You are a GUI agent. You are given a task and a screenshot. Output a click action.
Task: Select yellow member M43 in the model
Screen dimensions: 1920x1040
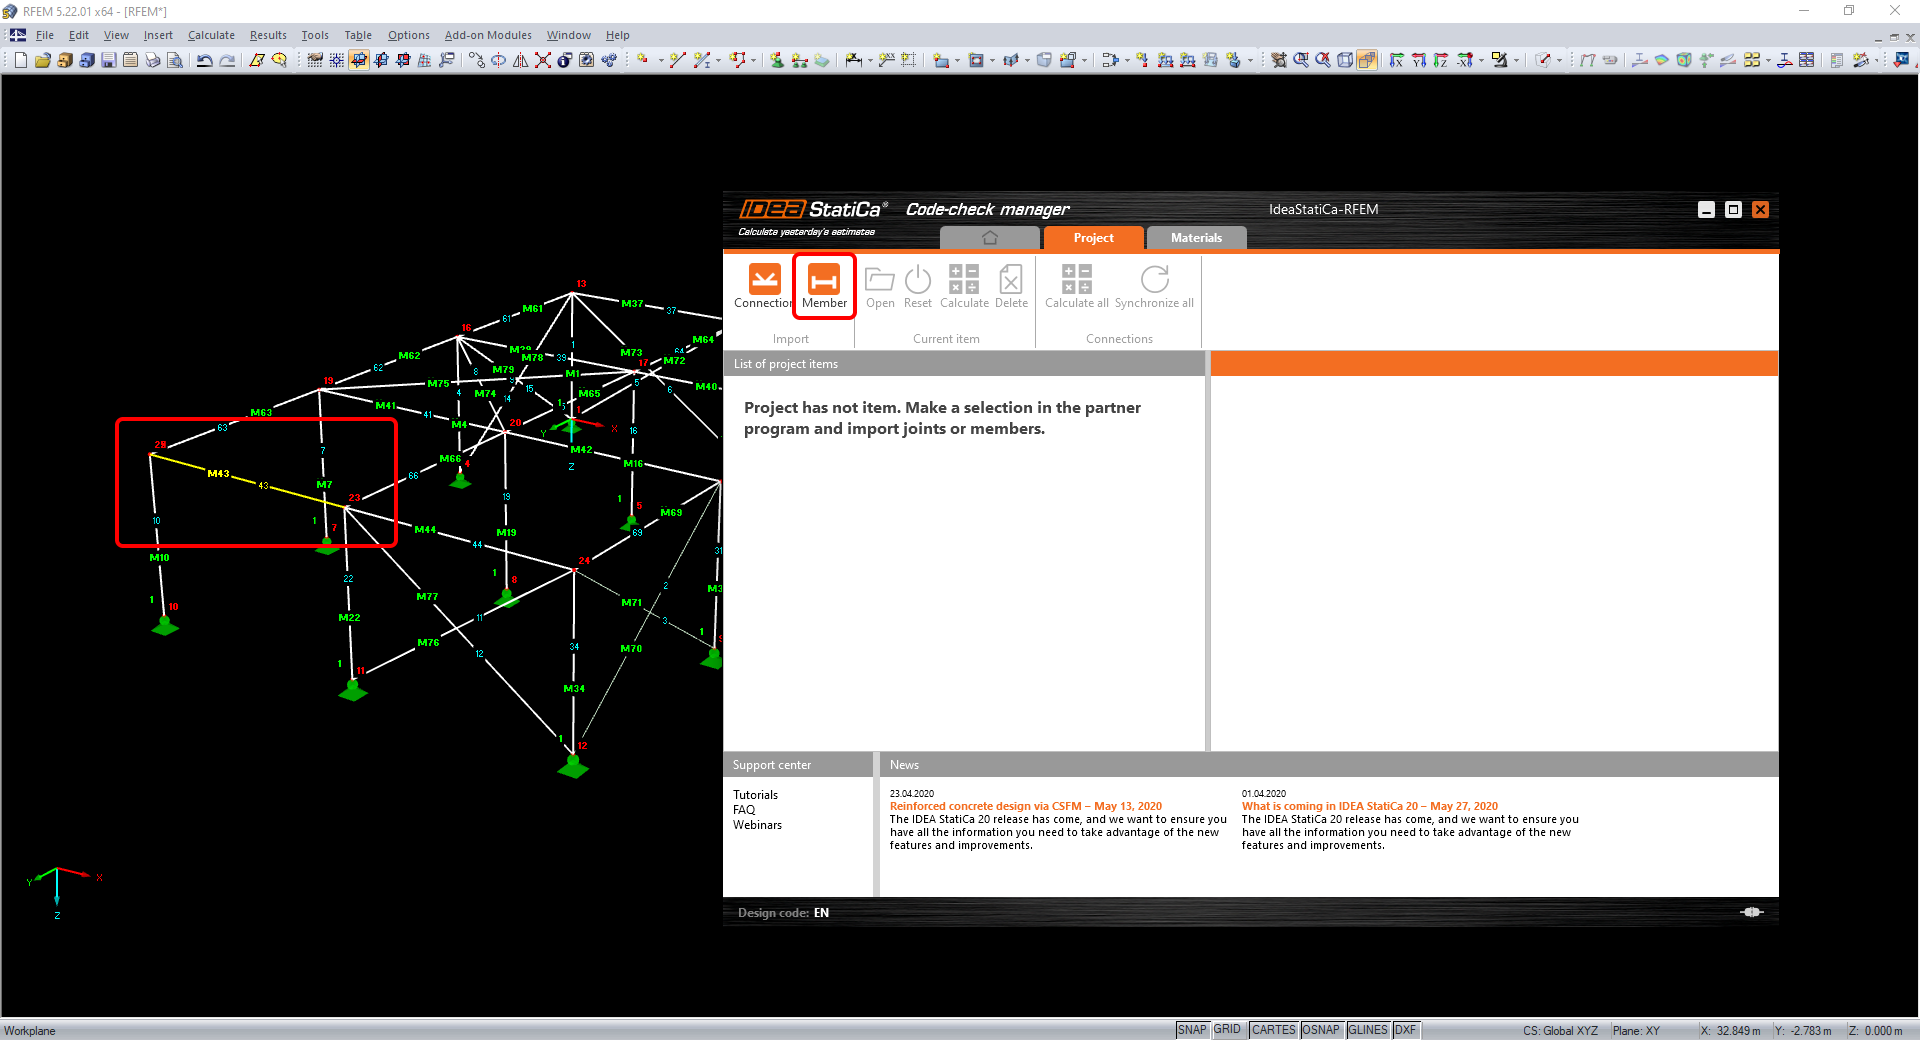point(240,480)
